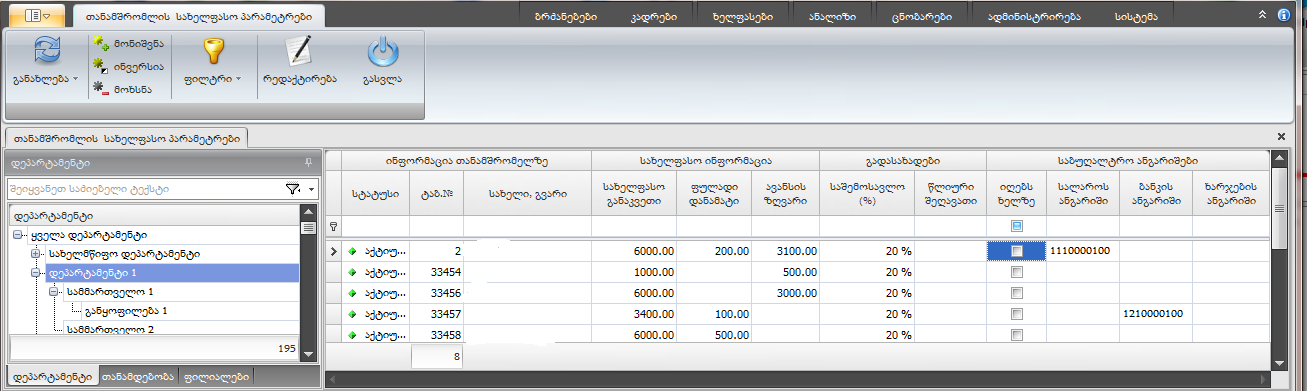Click the department search text field
The width and height of the screenshot is (1307, 391).
tap(144, 188)
